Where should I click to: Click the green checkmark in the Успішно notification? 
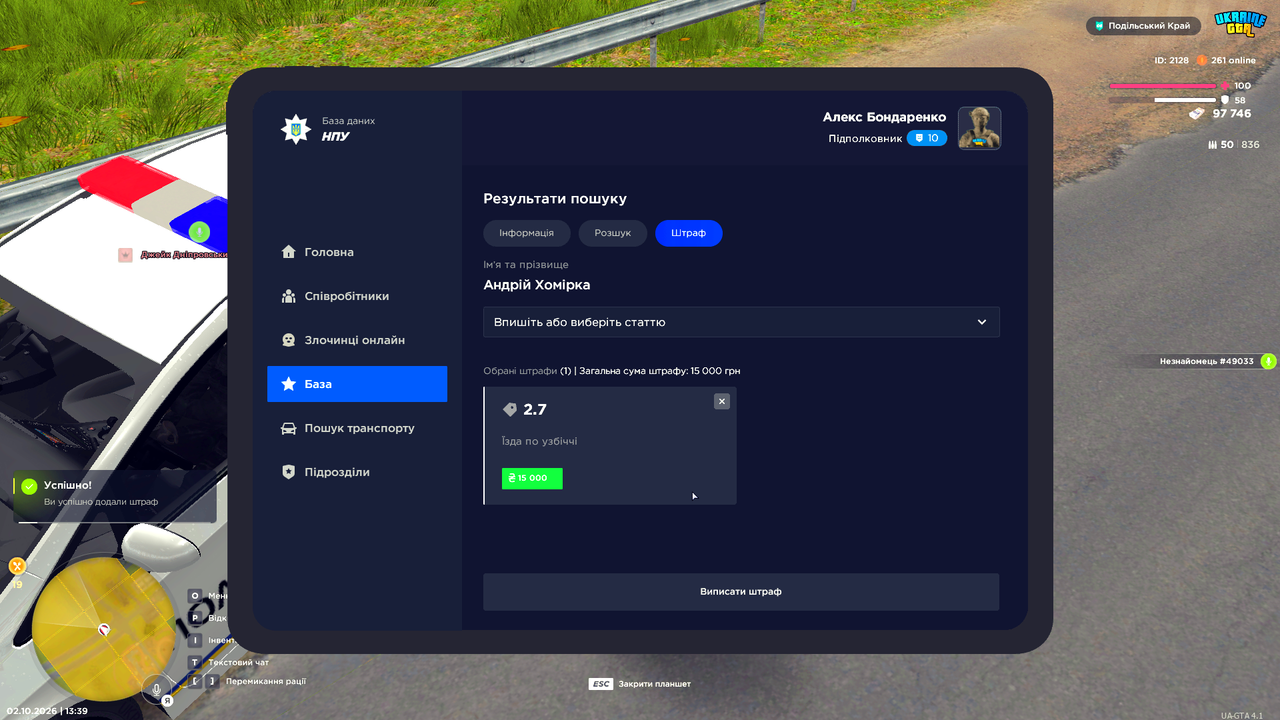click(29, 486)
